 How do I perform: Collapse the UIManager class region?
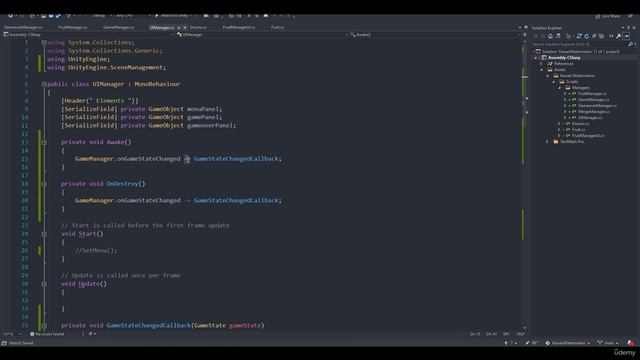click(x=44, y=84)
